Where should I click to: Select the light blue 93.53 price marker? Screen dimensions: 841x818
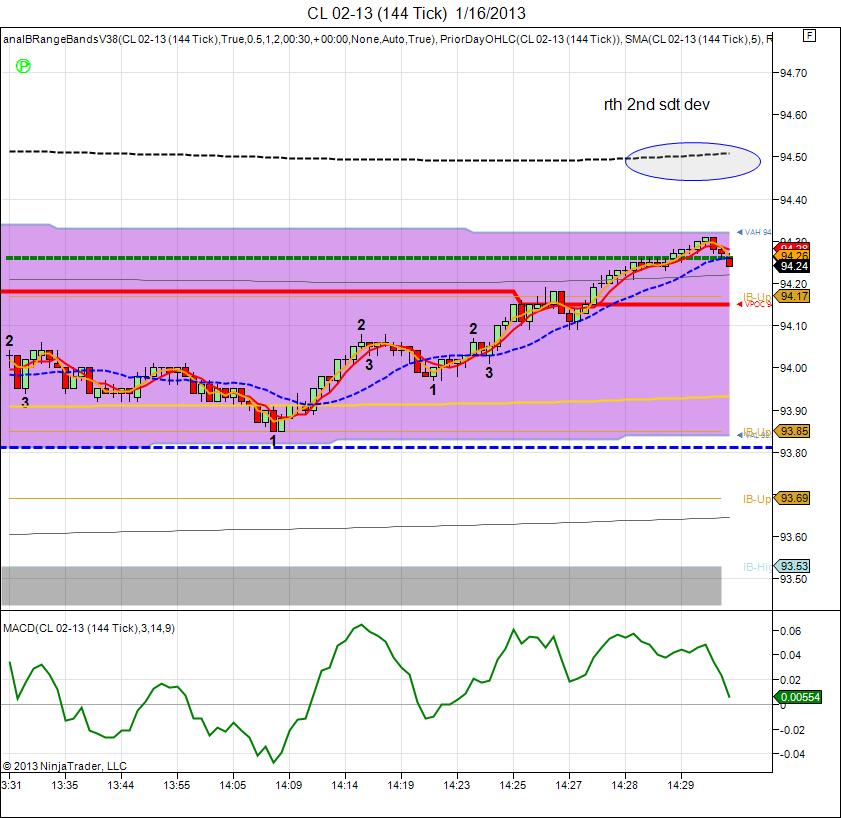793,566
